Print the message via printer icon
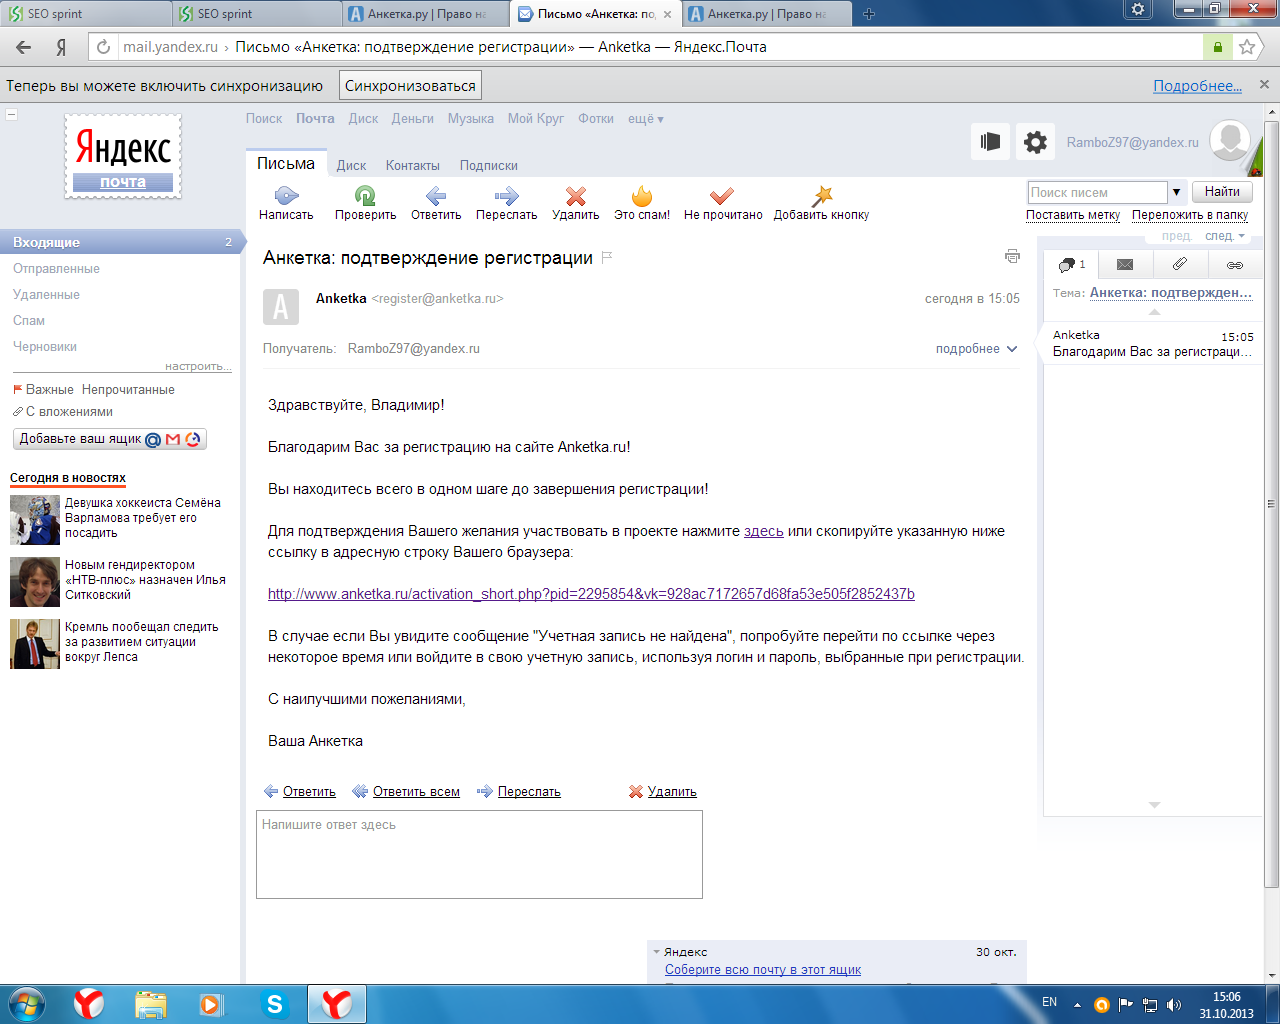 [x=1012, y=256]
